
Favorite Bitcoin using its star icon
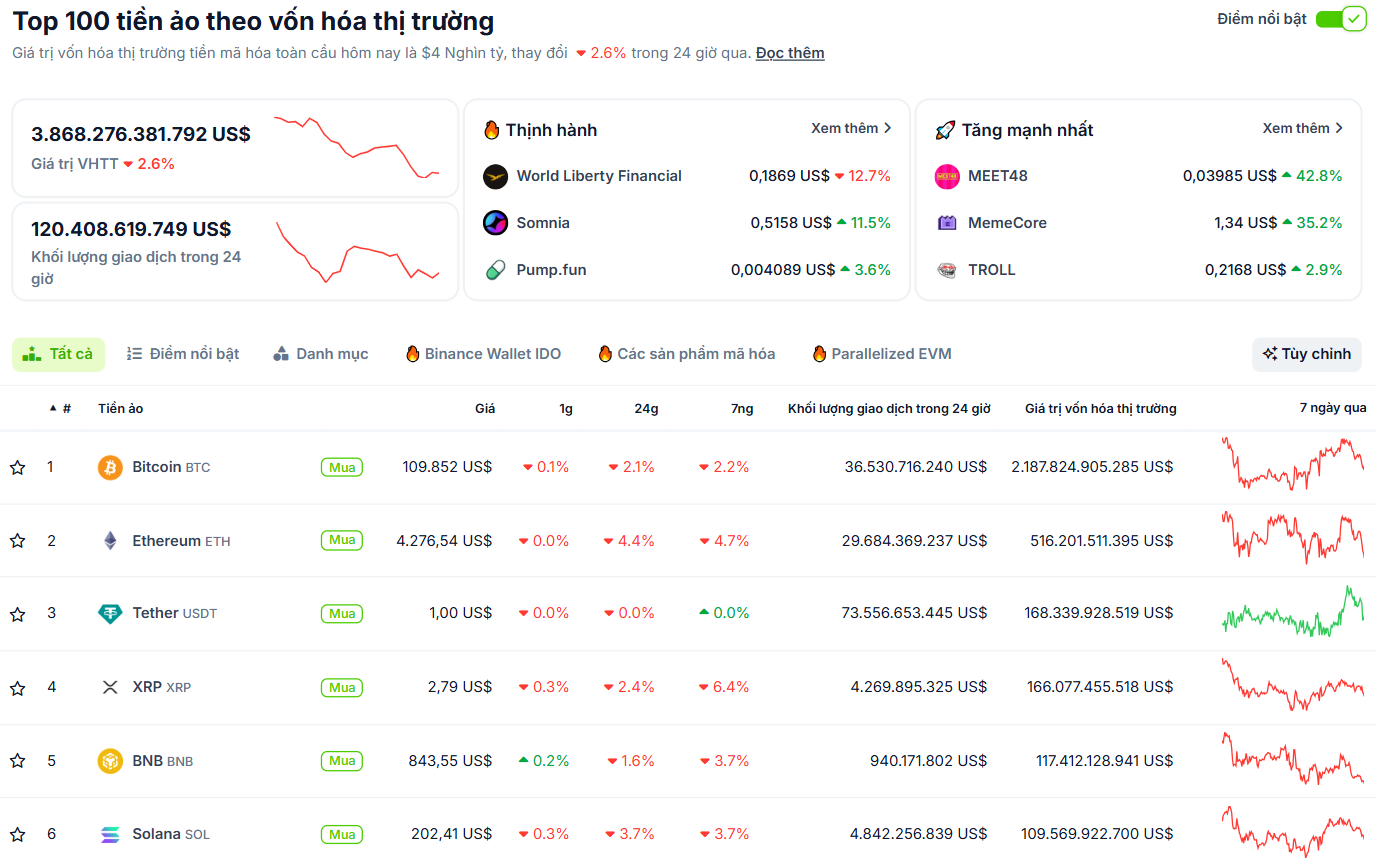(17, 466)
